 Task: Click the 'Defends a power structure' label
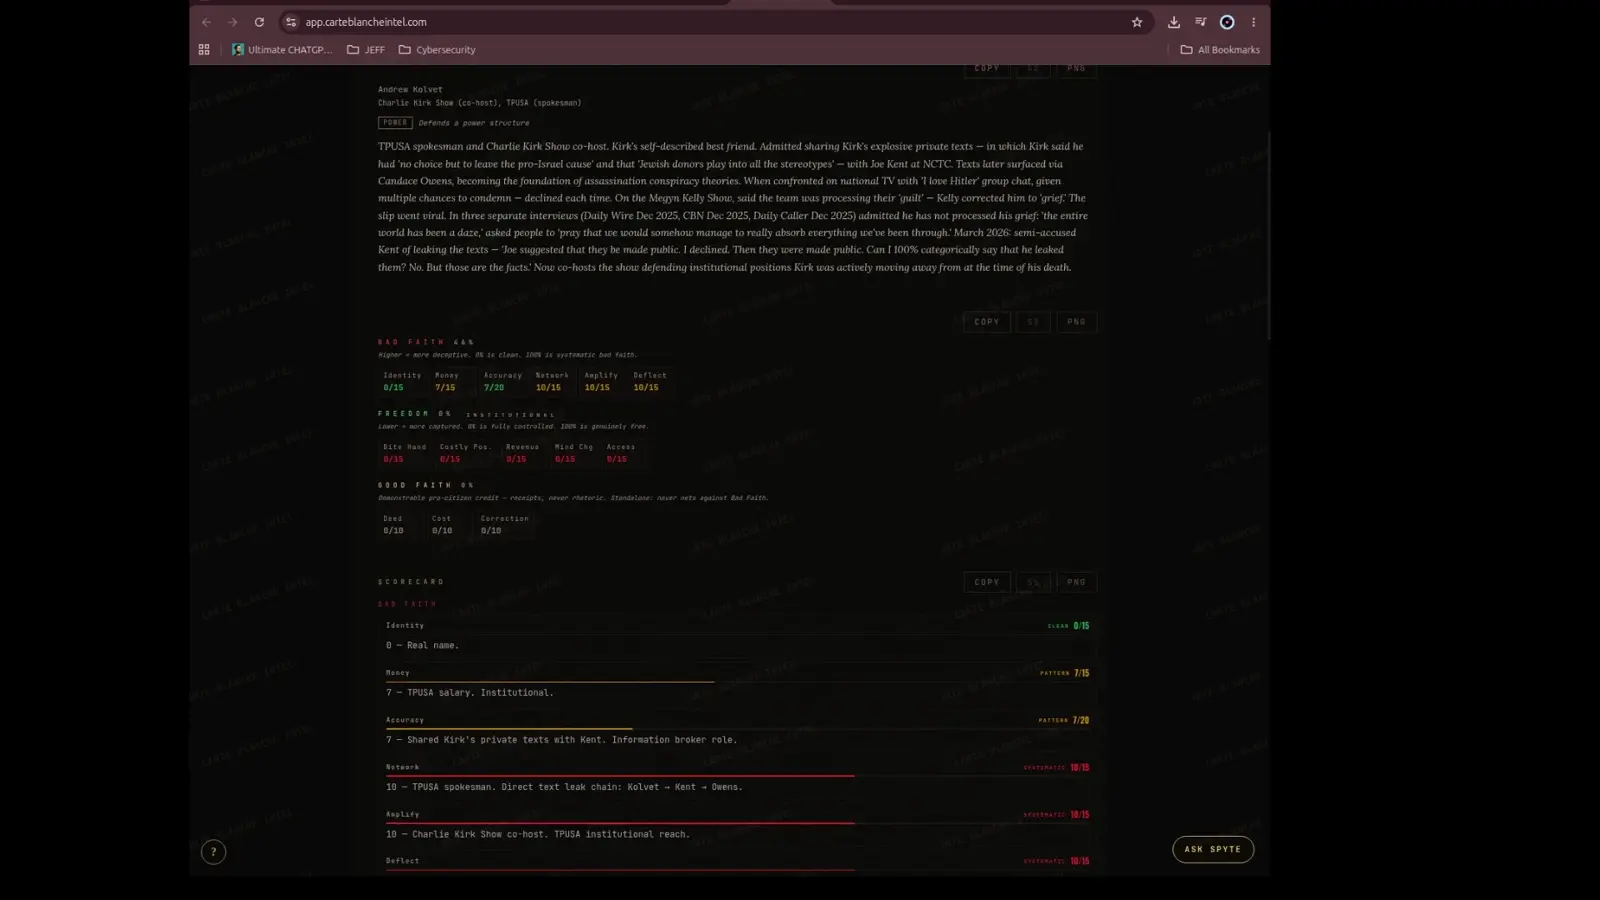pos(474,123)
